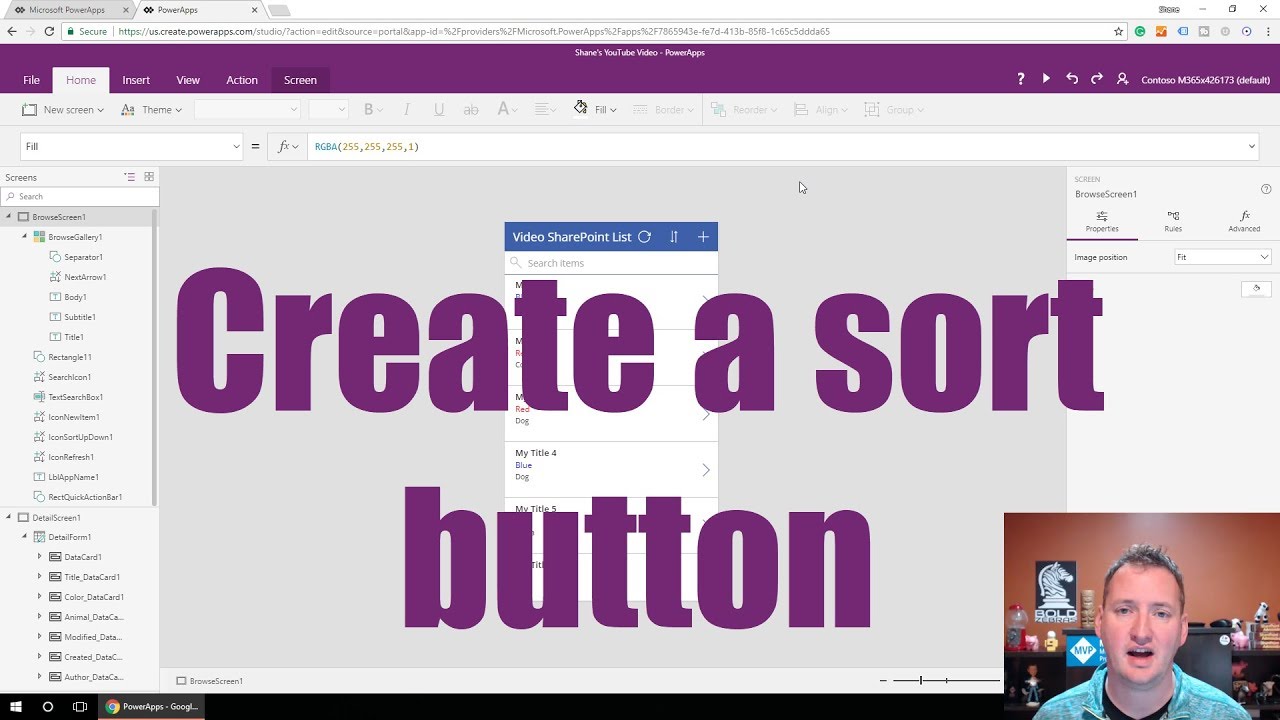1280x720 pixels.
Task: Collapse the DetailForm1 tree node
Action: (x=25, y=537)
